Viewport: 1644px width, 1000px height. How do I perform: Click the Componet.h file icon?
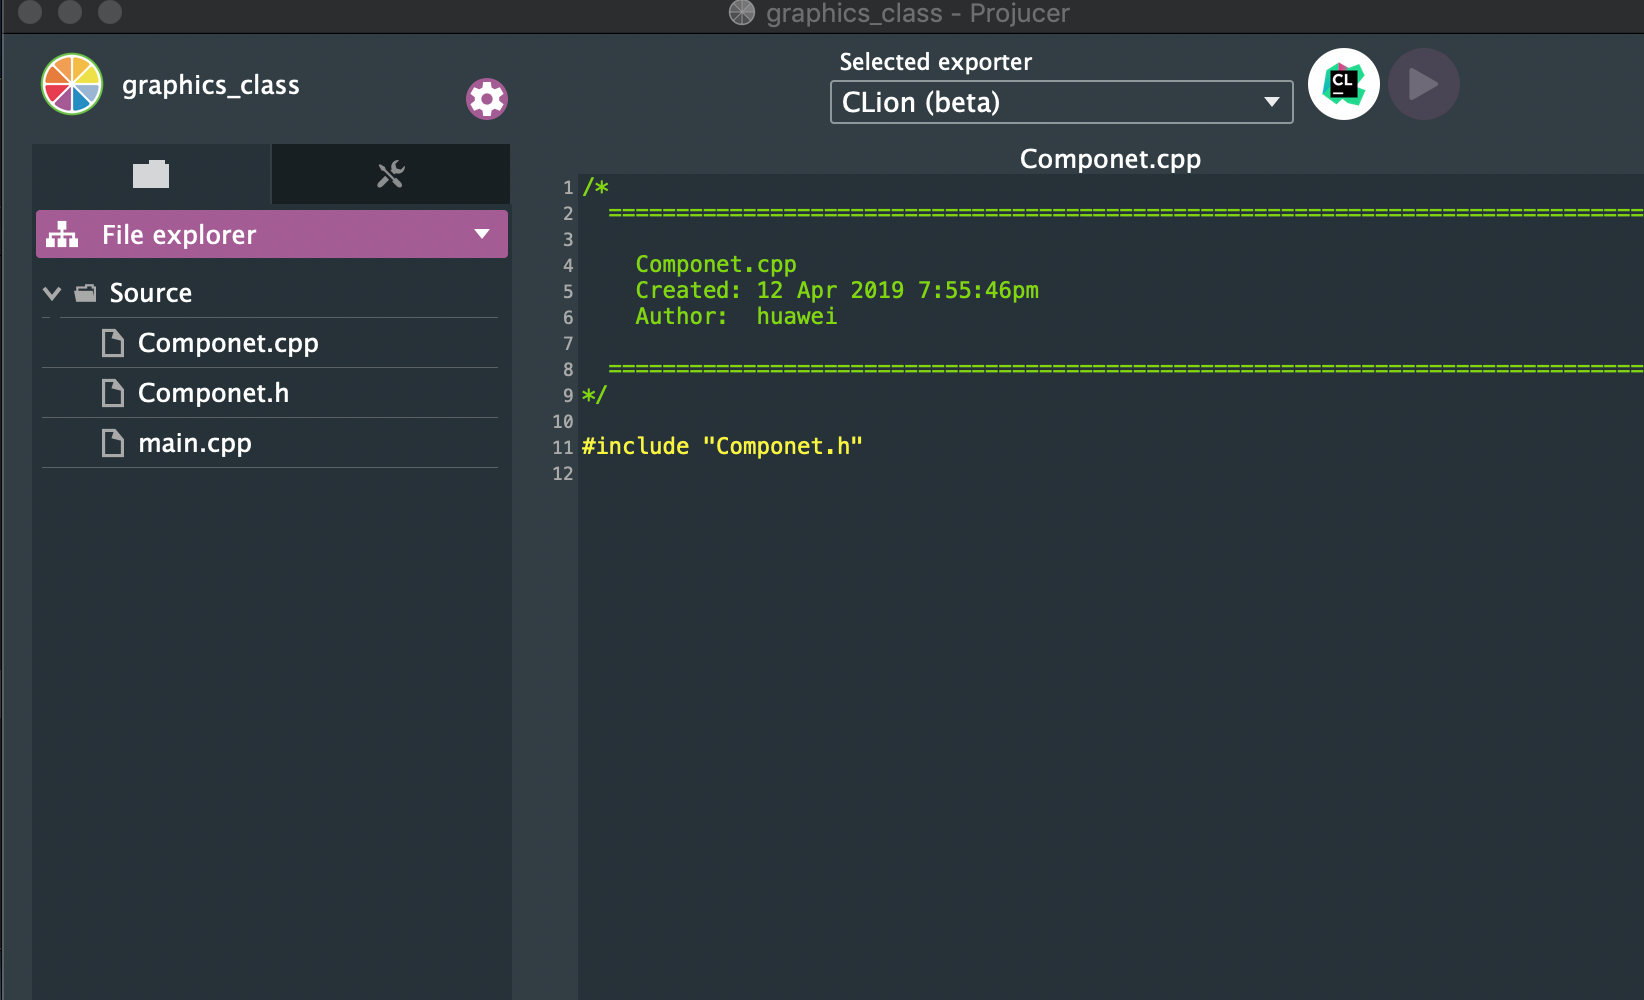pyautogui.click(x=113, y=393)
